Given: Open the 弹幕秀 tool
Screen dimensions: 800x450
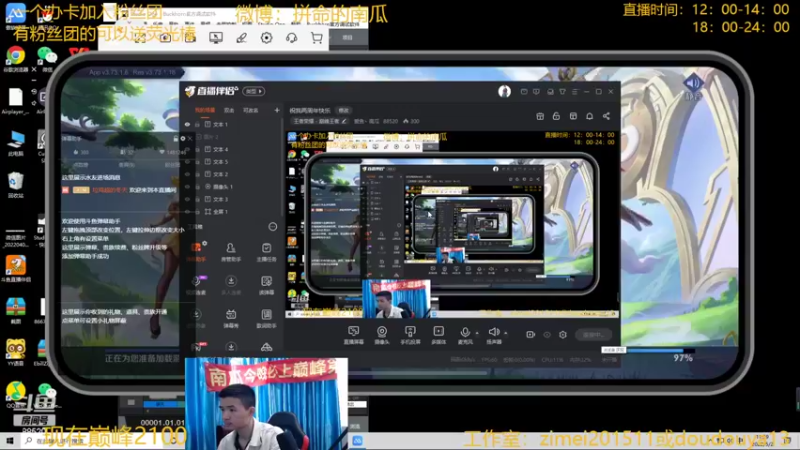Looking at the screenshot, I should [231, 318].
